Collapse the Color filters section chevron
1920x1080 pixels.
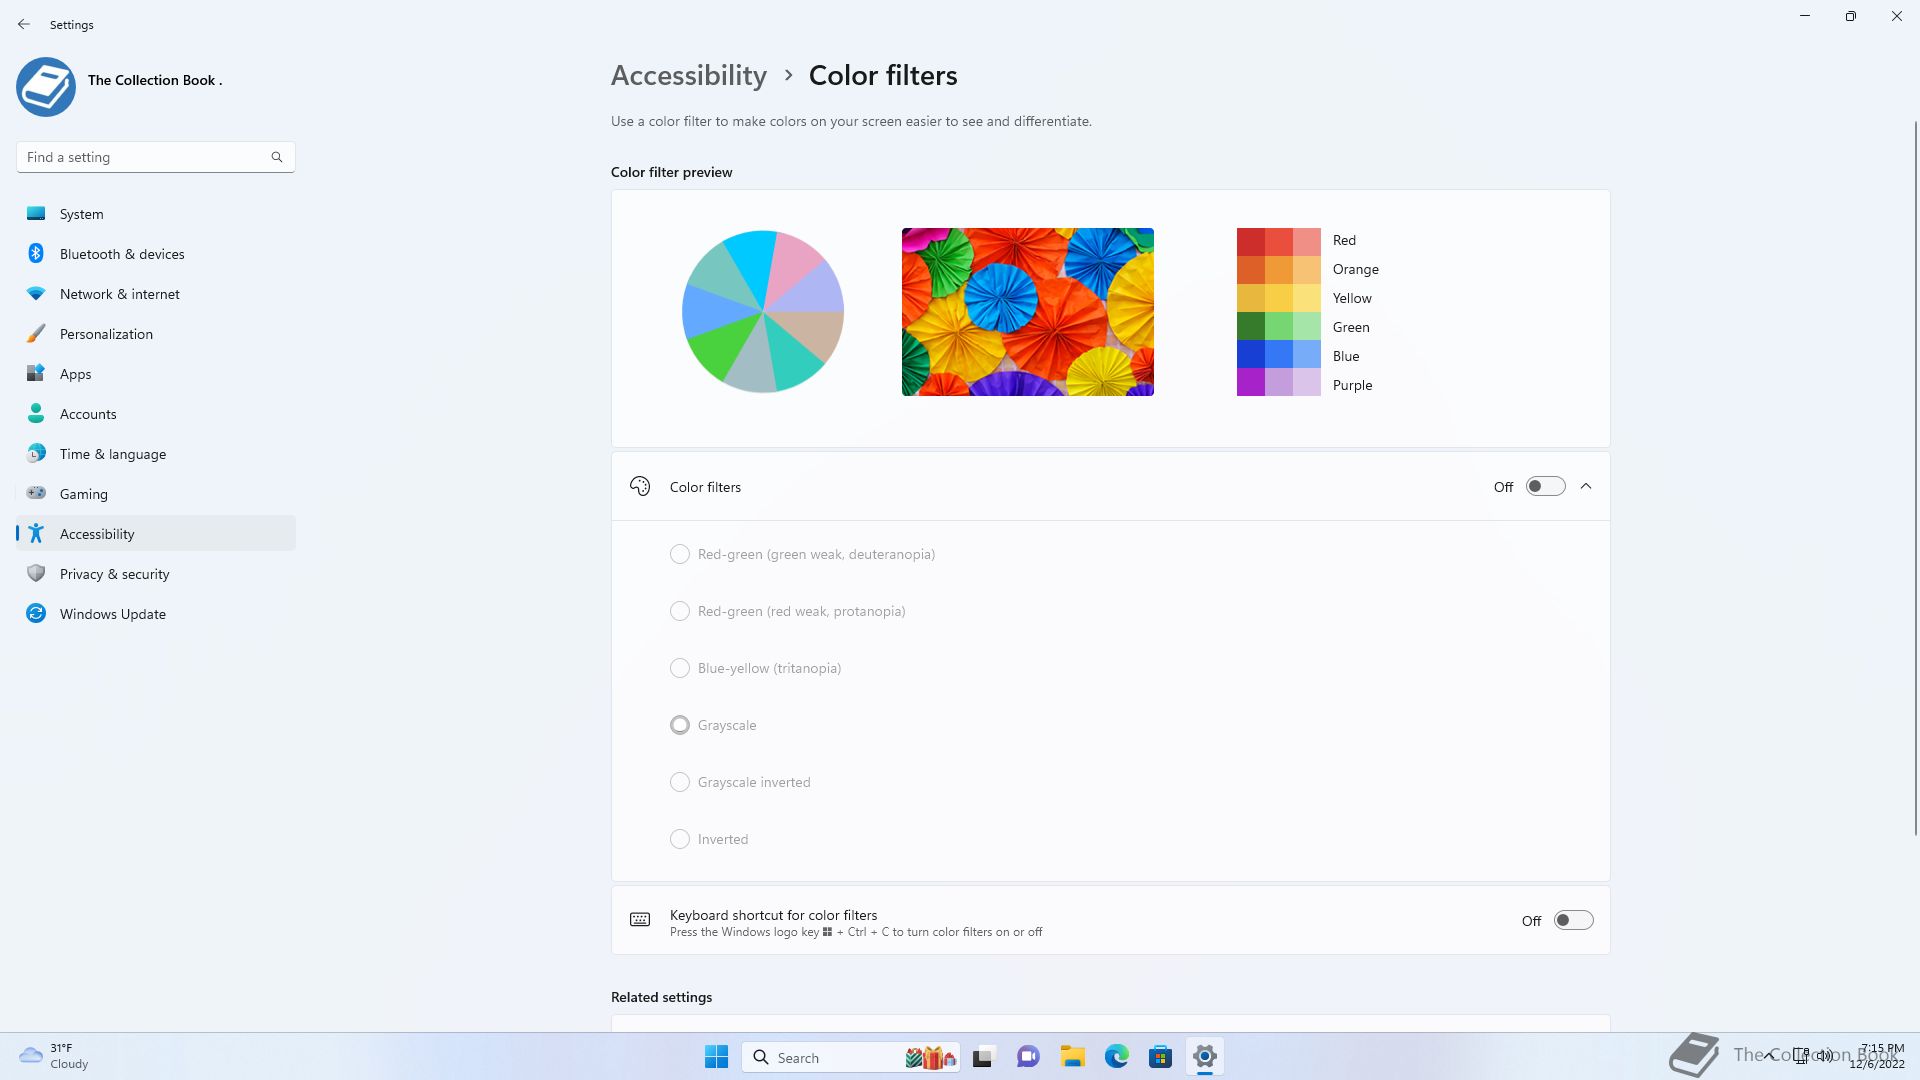click(1586, 486)
